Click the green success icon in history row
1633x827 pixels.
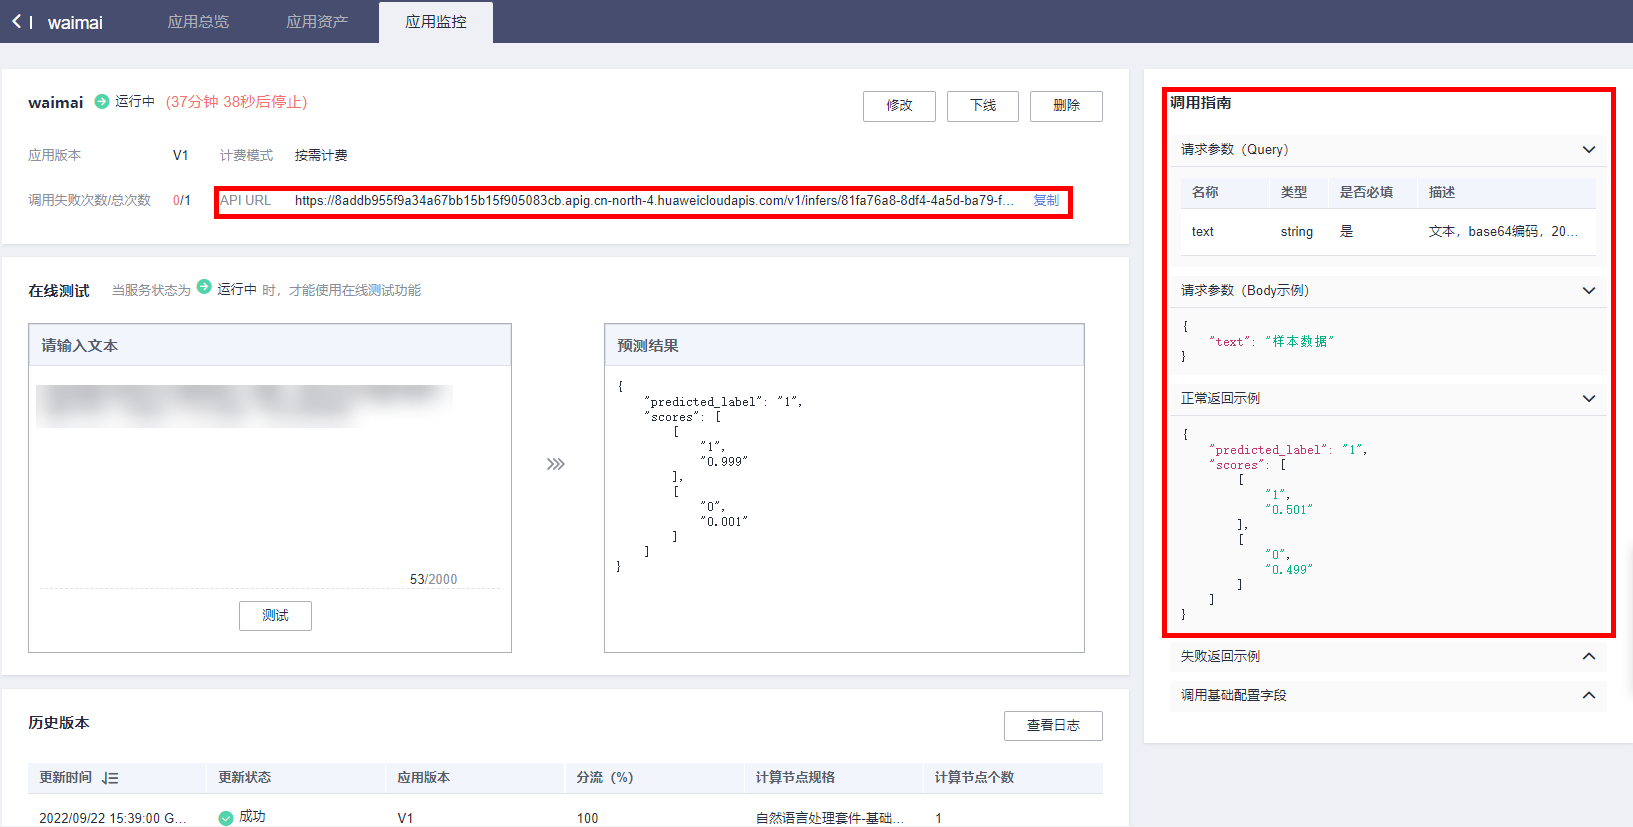(x=226, y=817)
